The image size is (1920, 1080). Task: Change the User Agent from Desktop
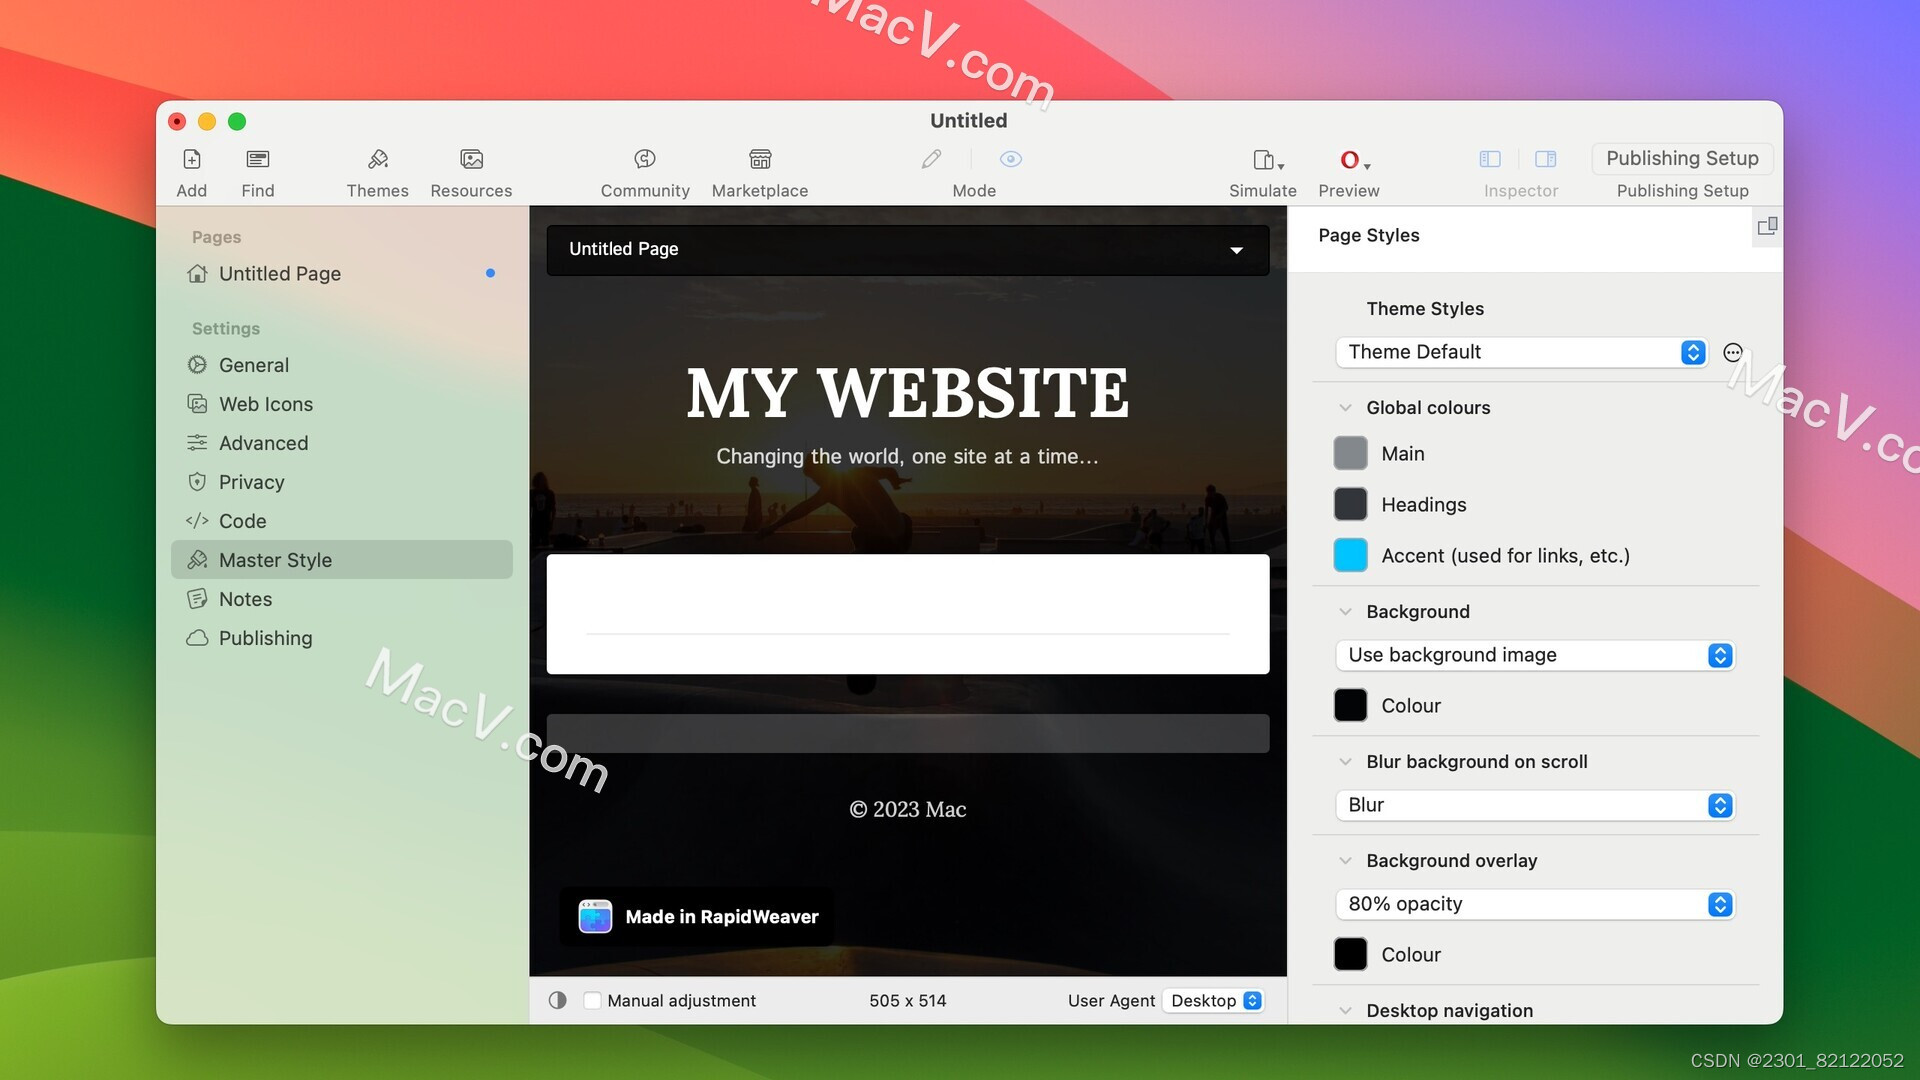coord(1213,1000)
